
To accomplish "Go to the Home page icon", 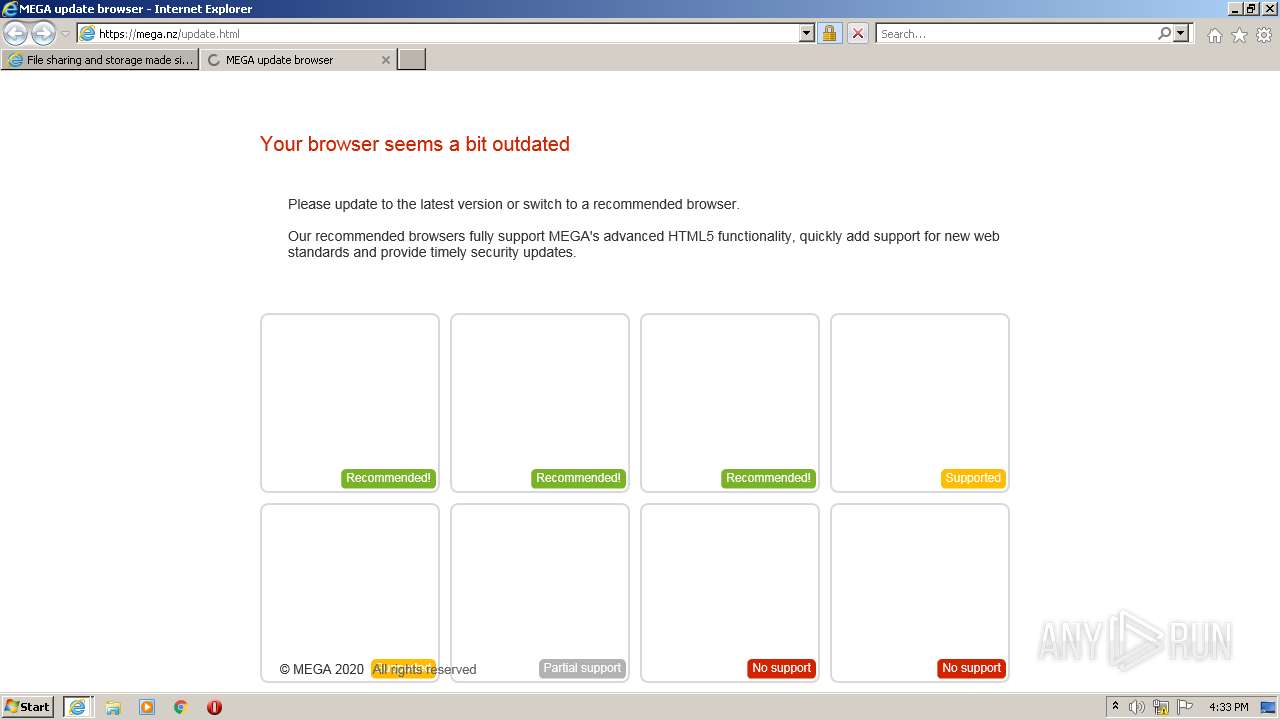I will point(1214,35).
